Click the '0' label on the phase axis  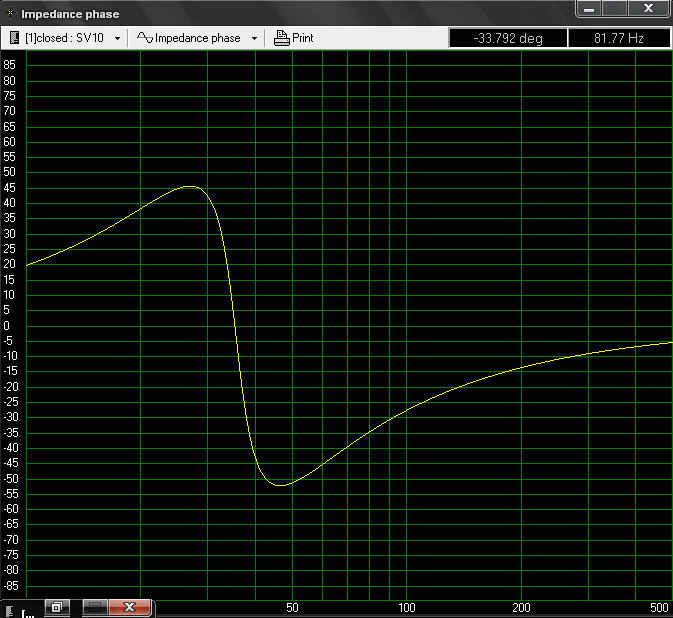6,326
